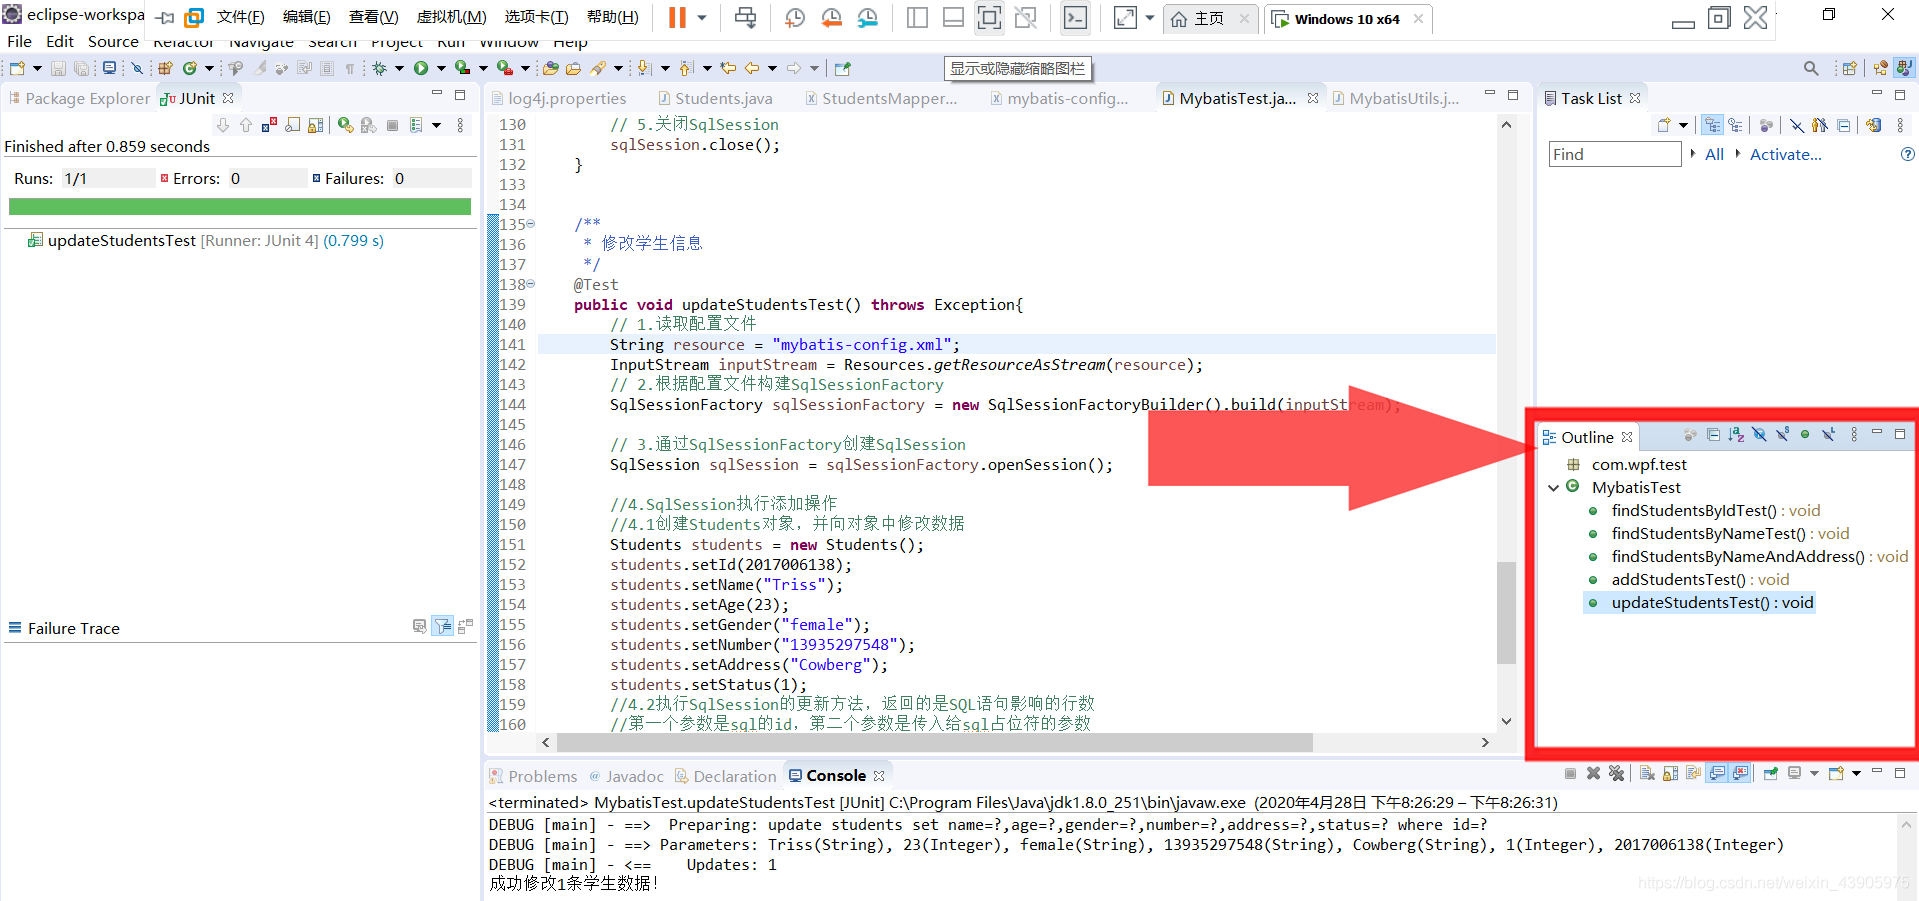Click Clear Console icon
1919x901 pixels.
pyautogui.click(x=1647, y=773)
